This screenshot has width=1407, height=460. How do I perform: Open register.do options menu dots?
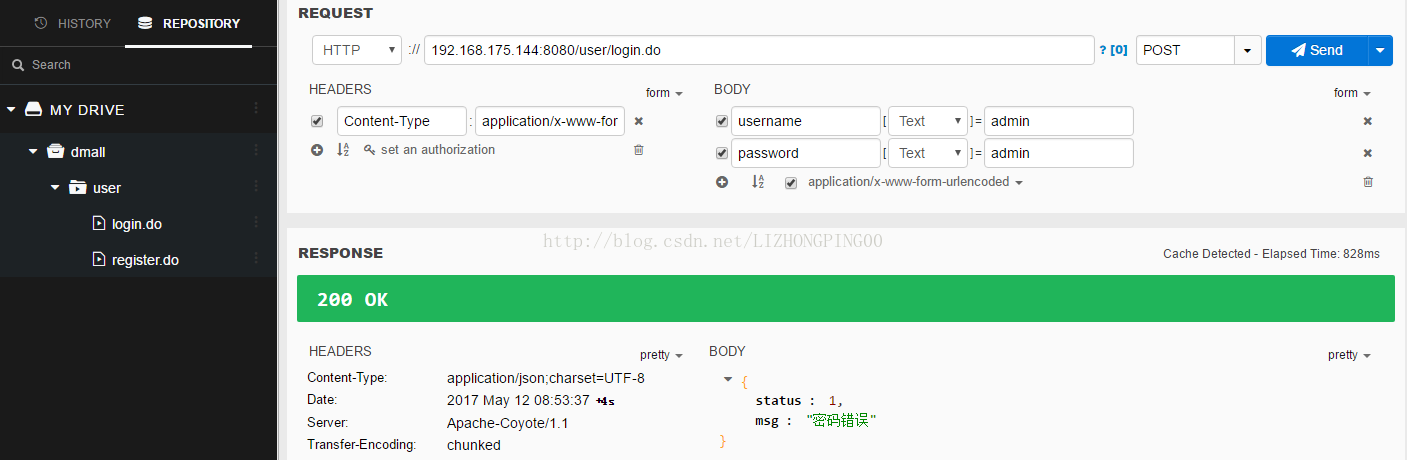(256, 259)
